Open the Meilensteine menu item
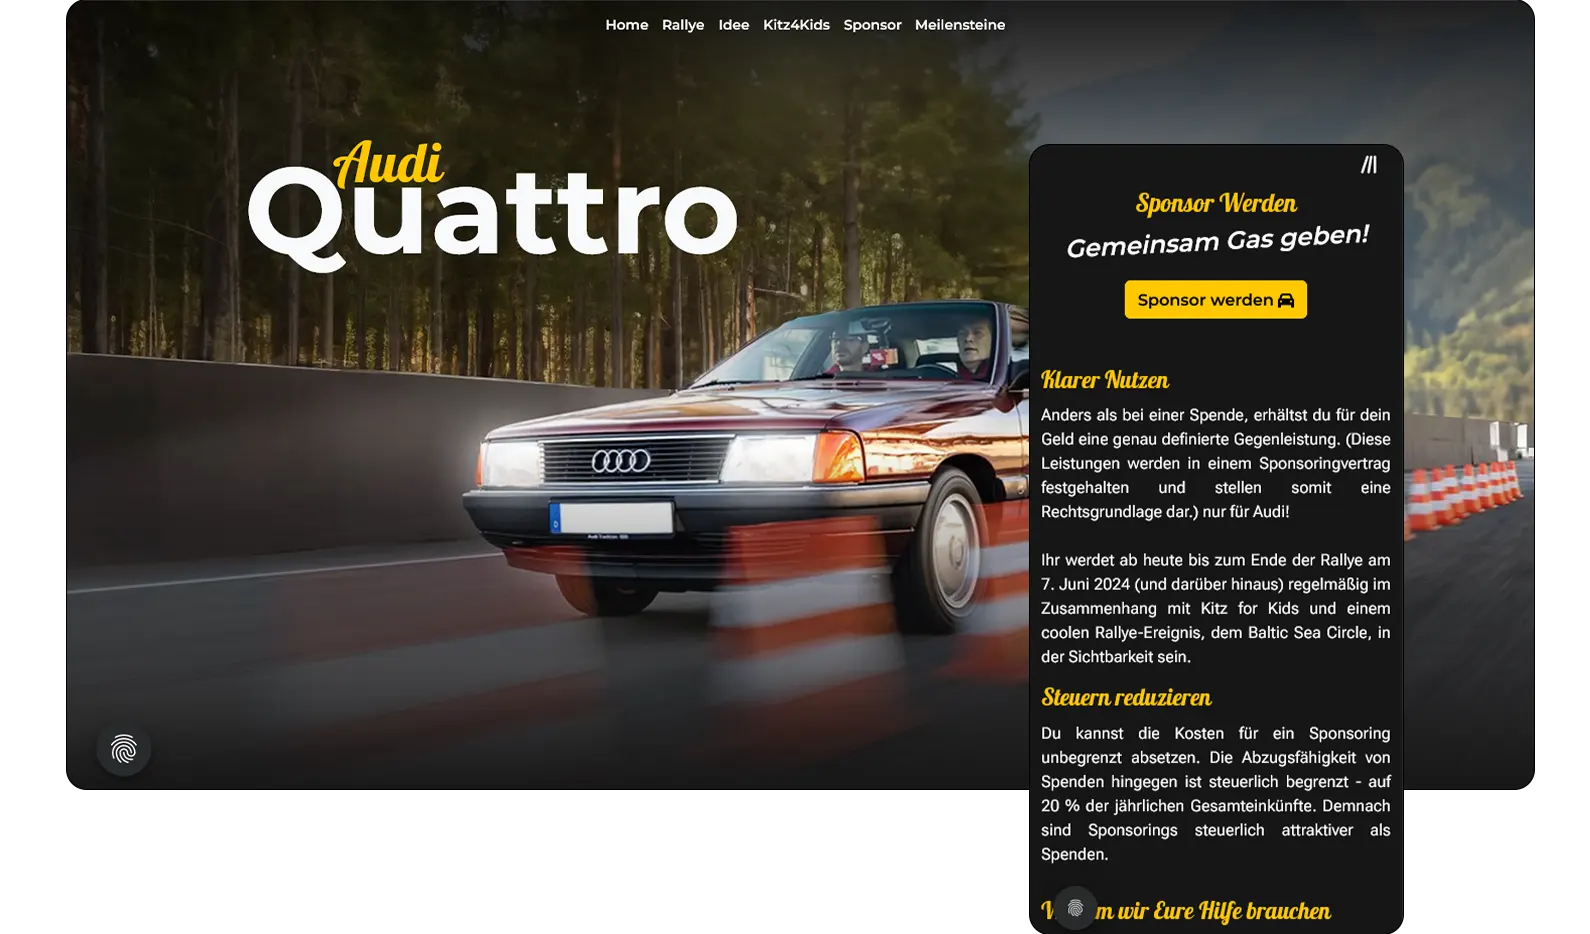The image size is (1590, 934). (x=960, y=25)
